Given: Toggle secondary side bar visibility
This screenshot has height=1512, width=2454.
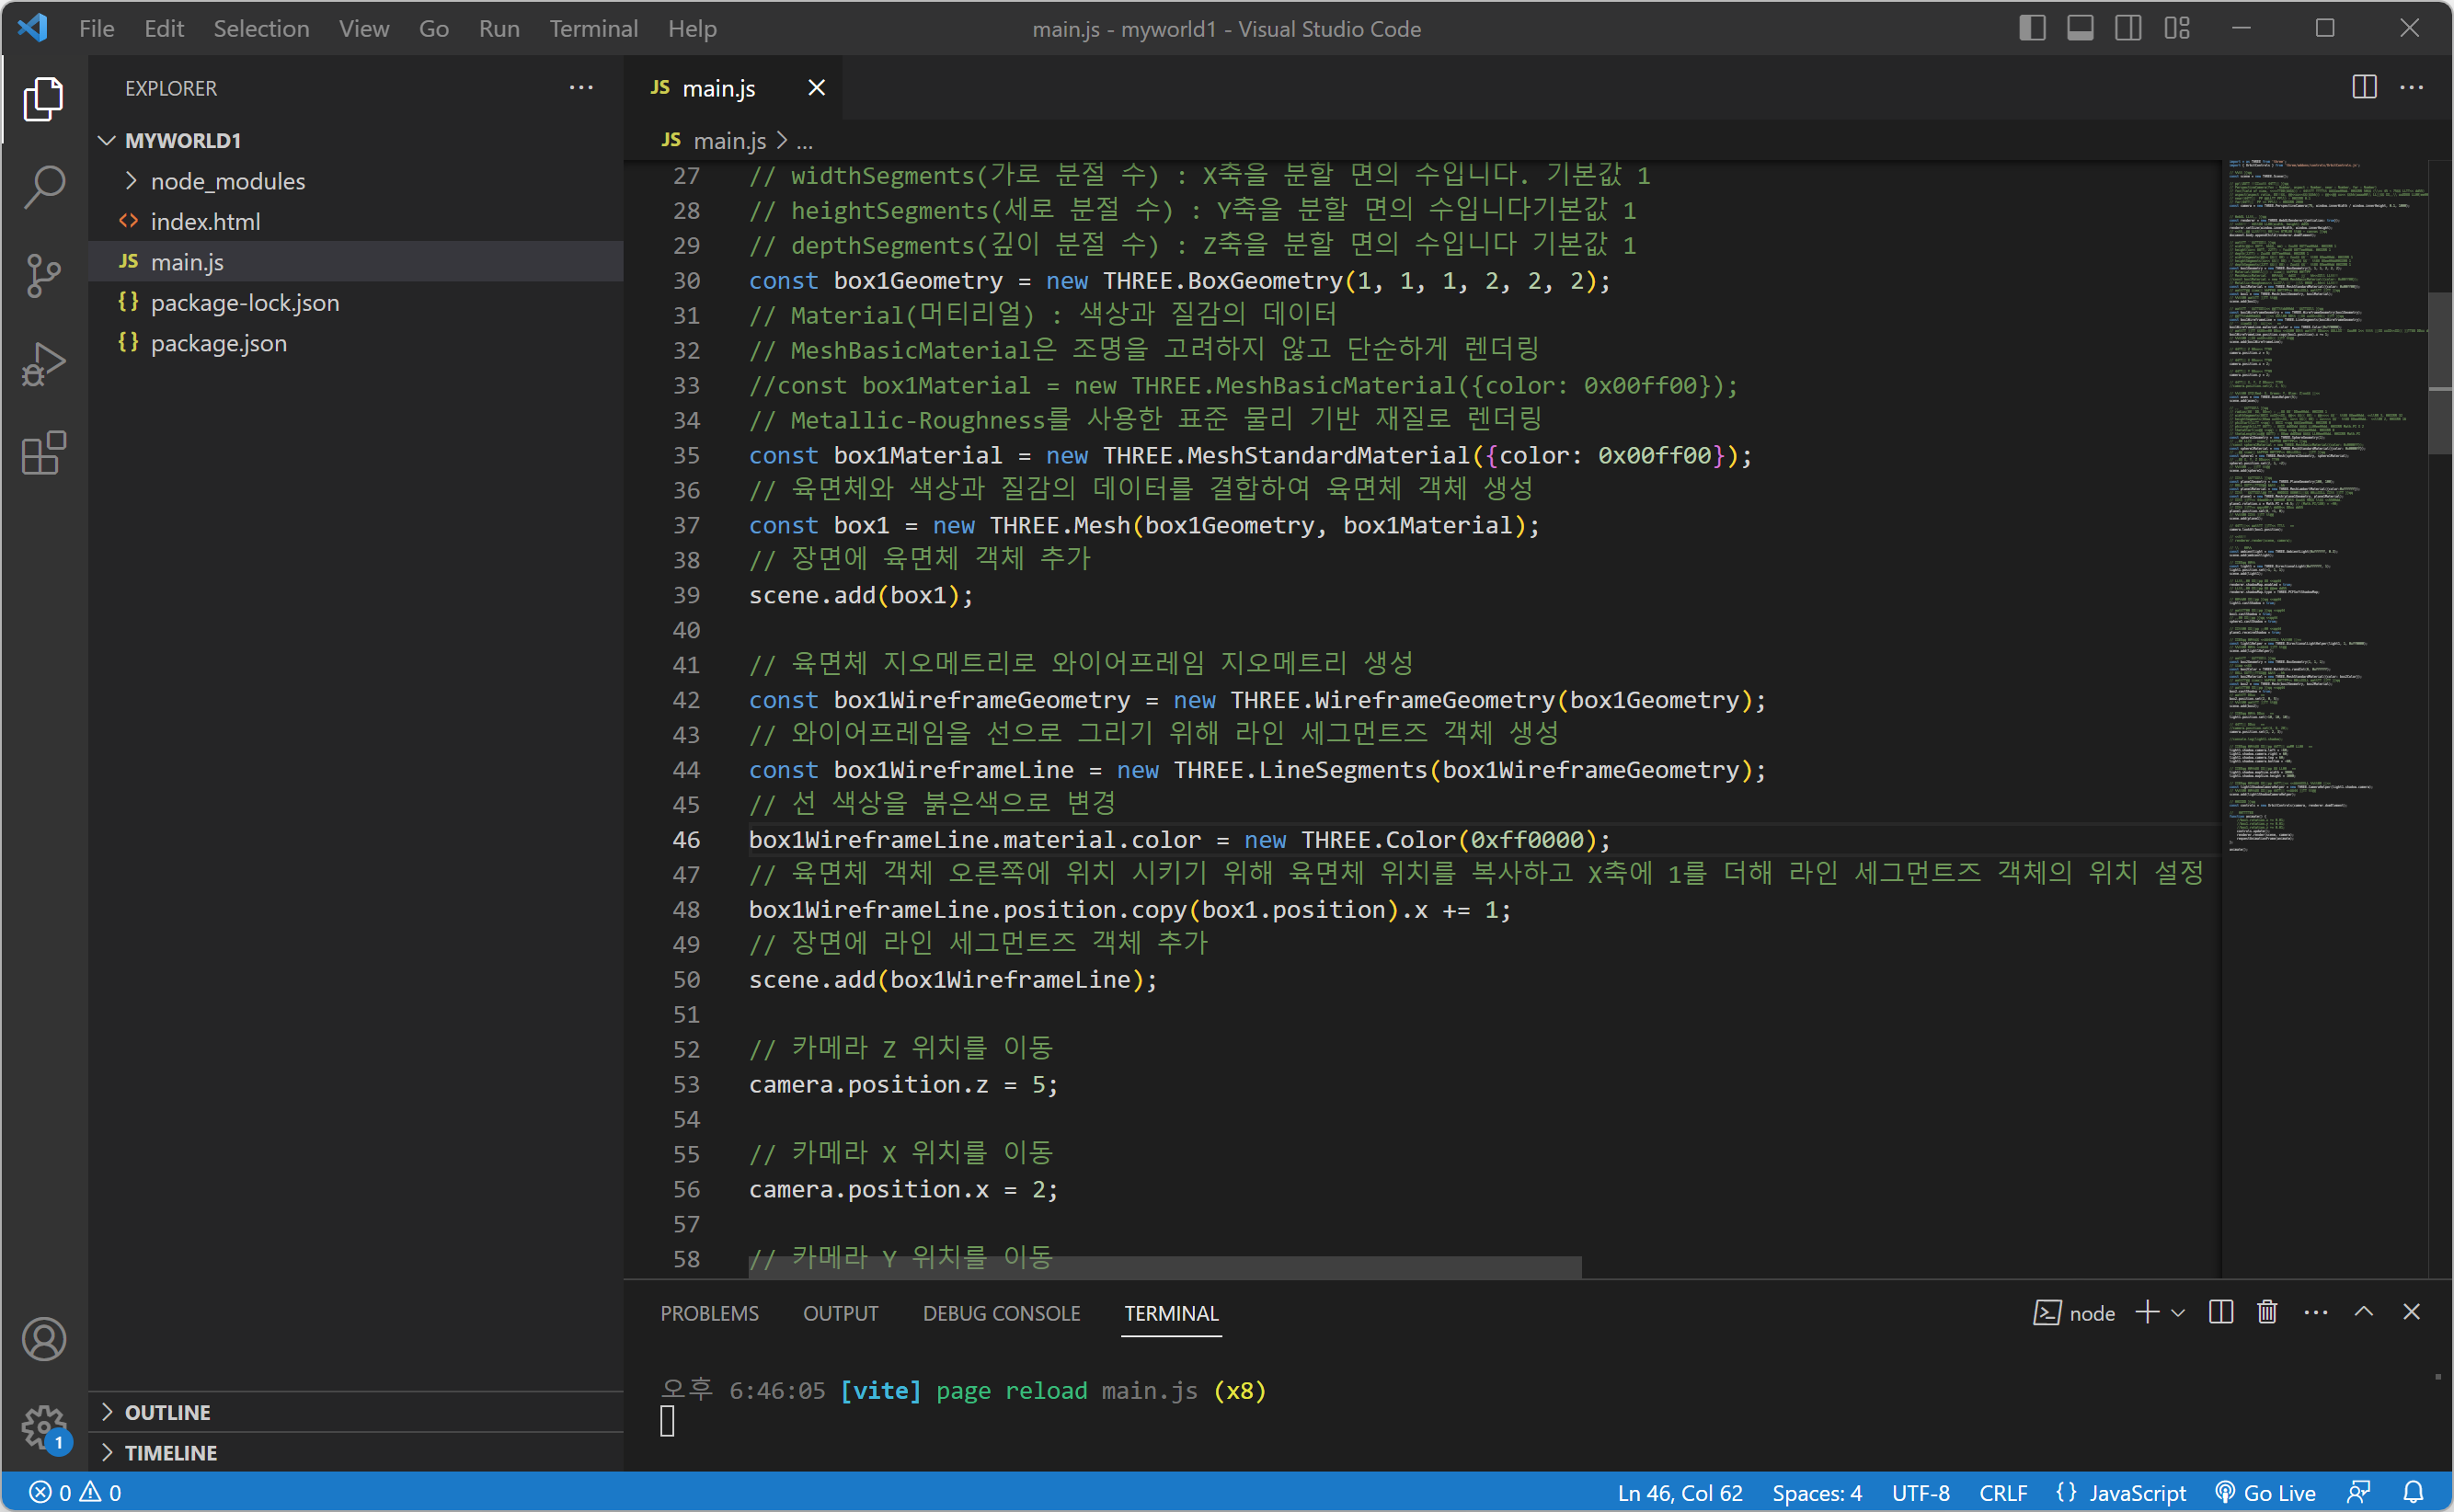Looking at the screenshot, I should [2128, 28].
